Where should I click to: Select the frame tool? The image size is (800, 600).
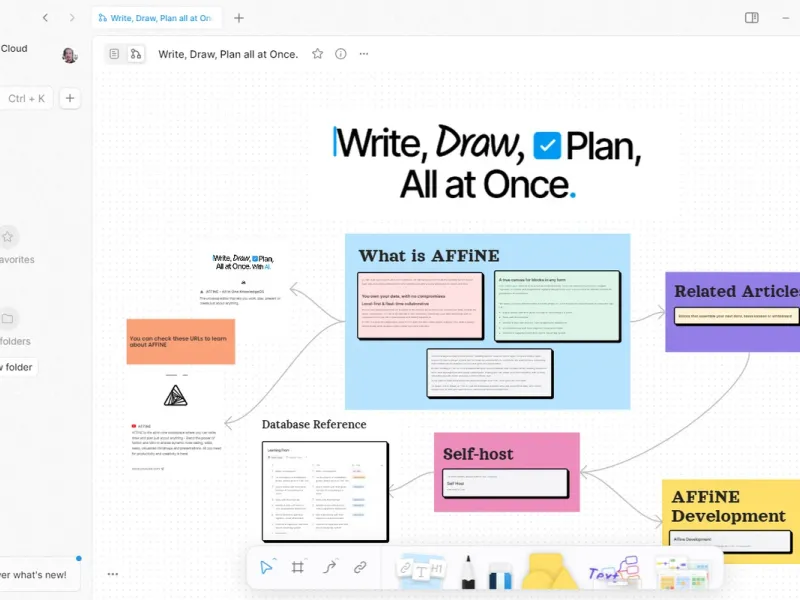click(298, 567)
